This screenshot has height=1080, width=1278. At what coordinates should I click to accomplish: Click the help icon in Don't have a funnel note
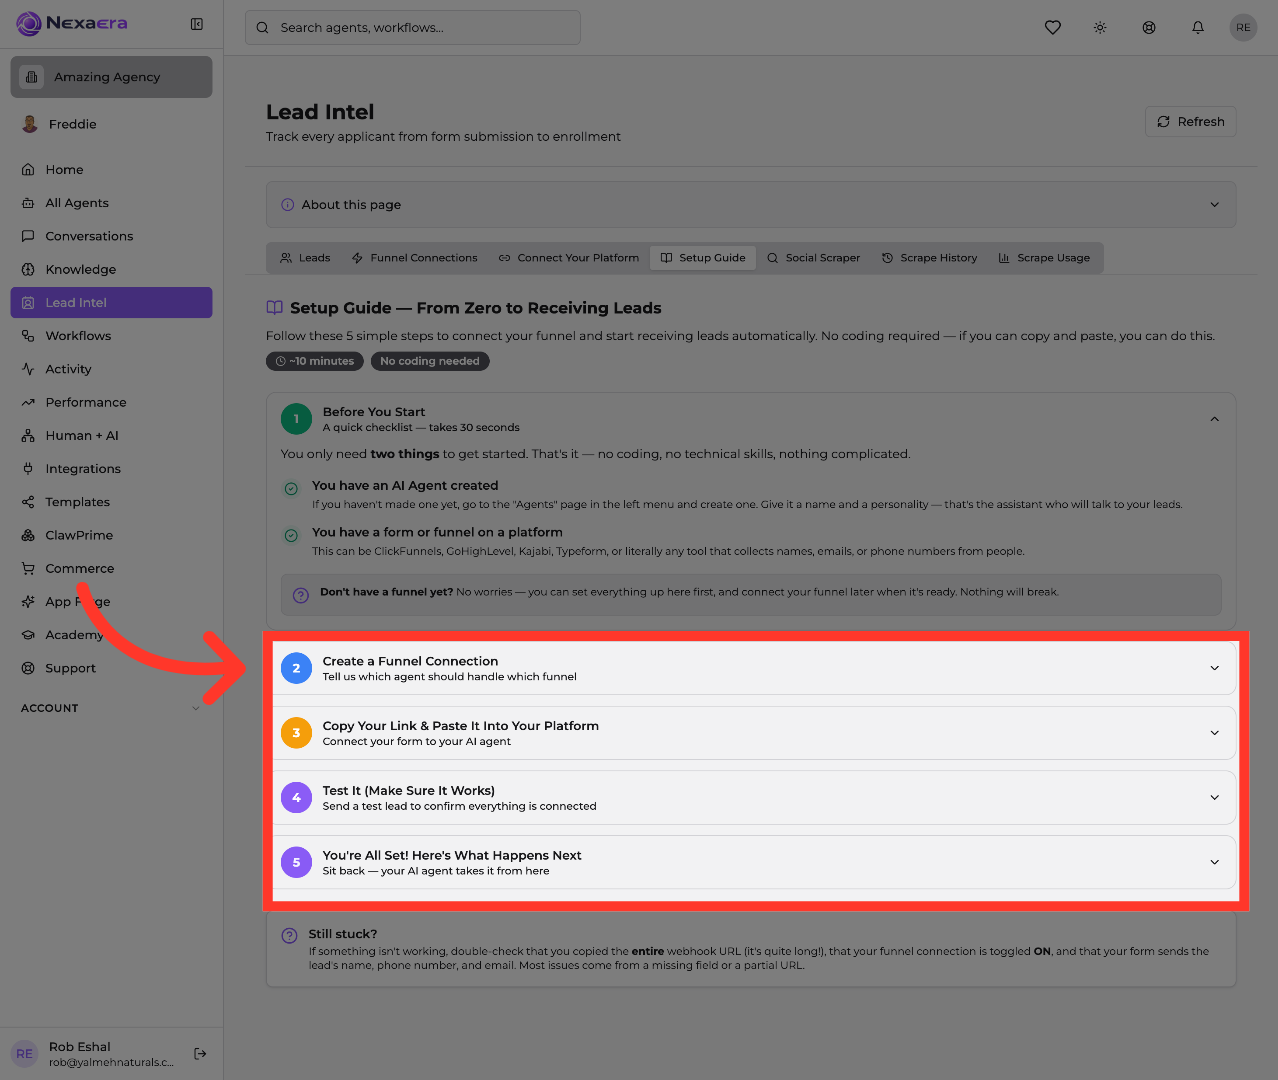300,595
